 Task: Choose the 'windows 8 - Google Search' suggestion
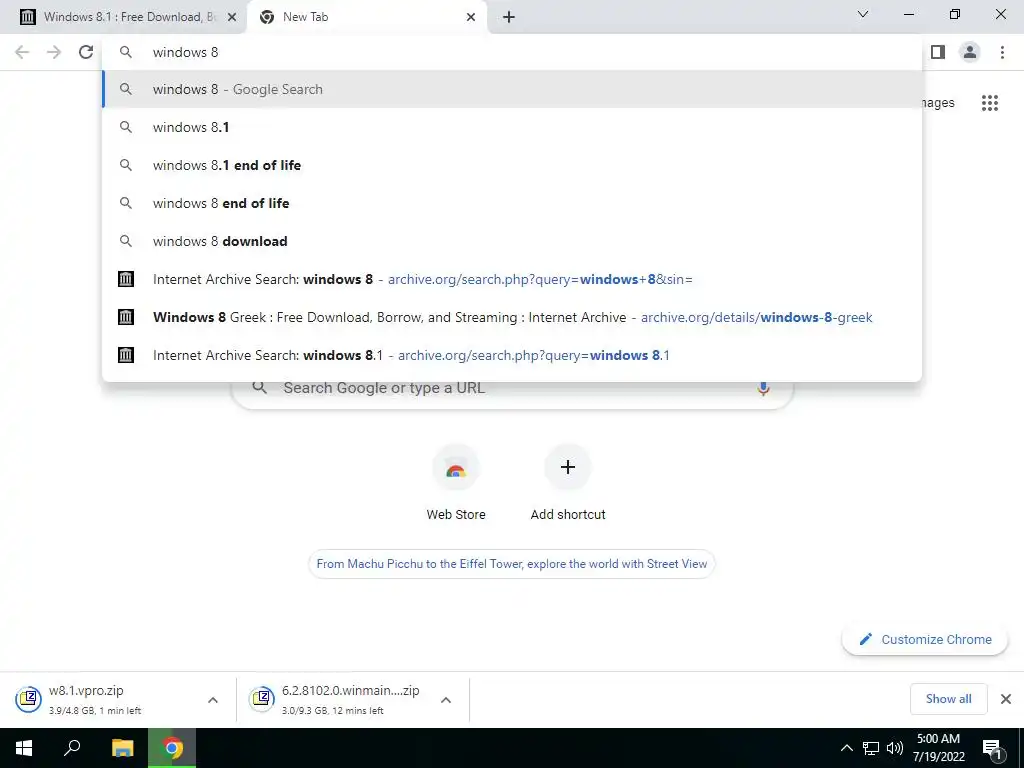click(x=512, y=89)
